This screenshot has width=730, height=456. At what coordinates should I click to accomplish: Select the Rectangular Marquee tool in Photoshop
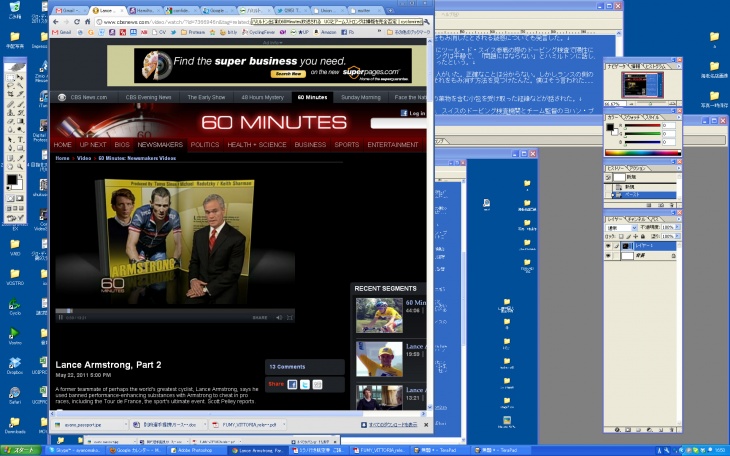click(10, 77)
